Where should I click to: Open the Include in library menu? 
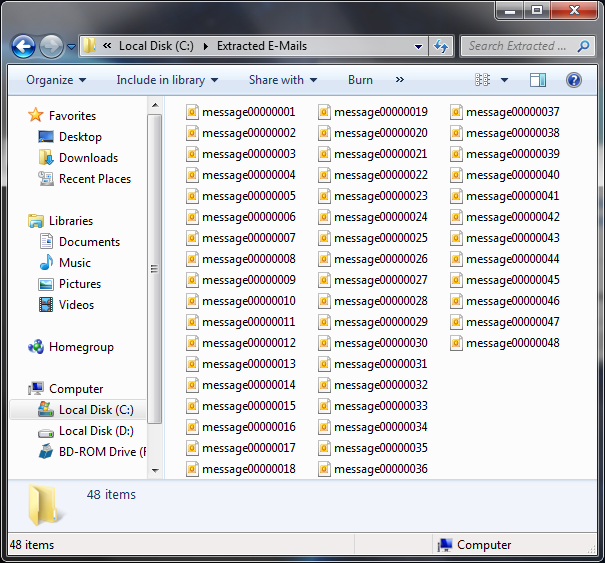166,80
